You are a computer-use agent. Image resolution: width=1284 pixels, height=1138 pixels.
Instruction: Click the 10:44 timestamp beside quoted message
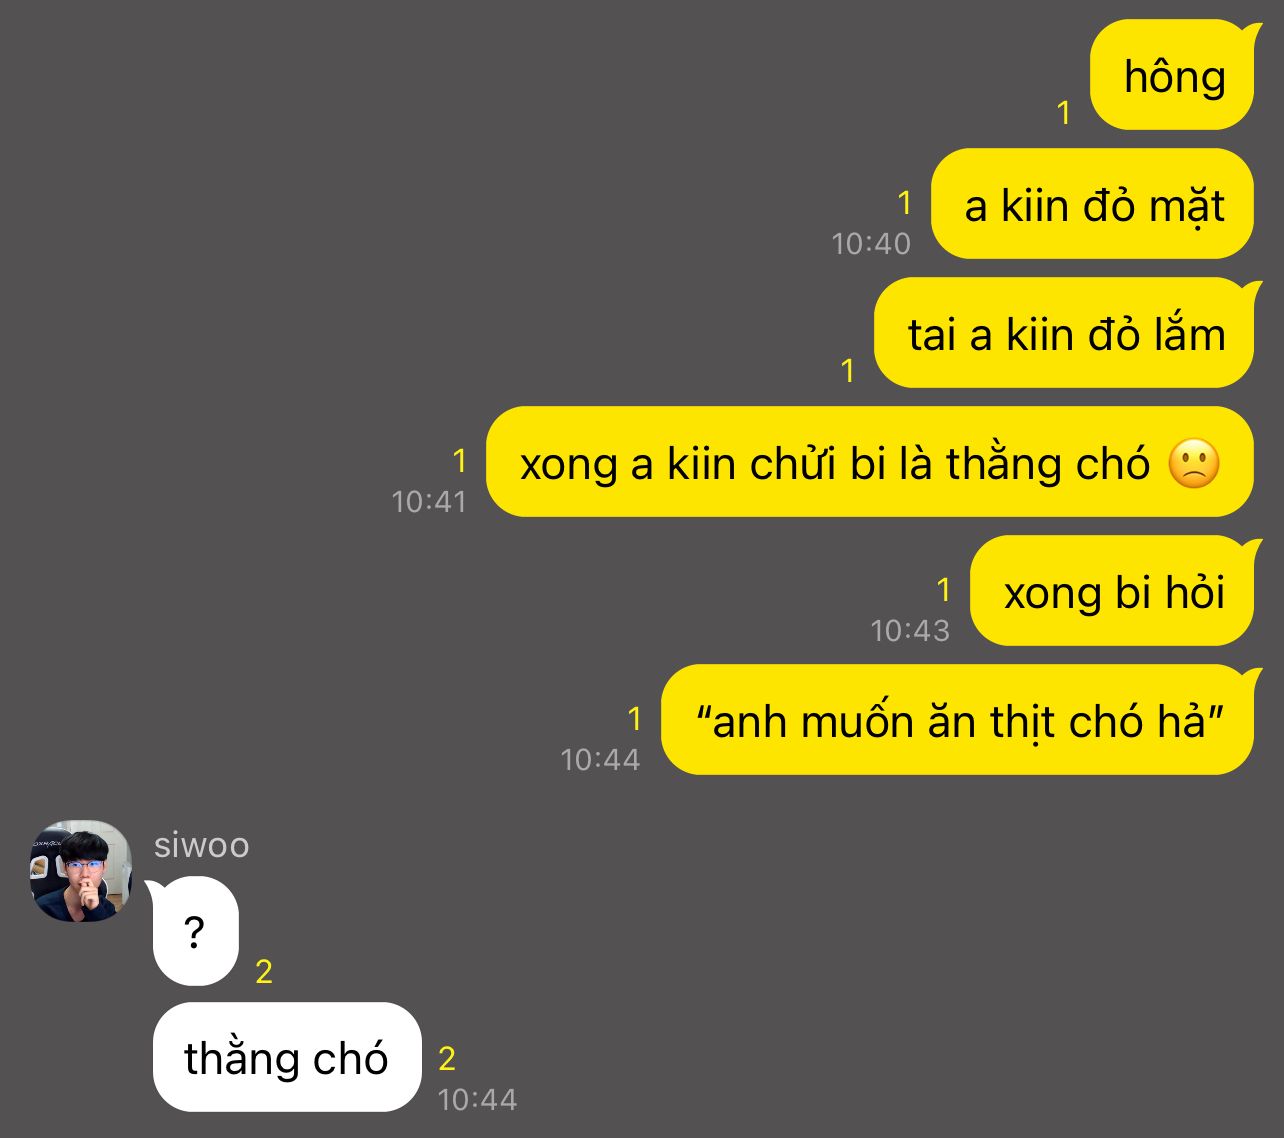(600, 759)
